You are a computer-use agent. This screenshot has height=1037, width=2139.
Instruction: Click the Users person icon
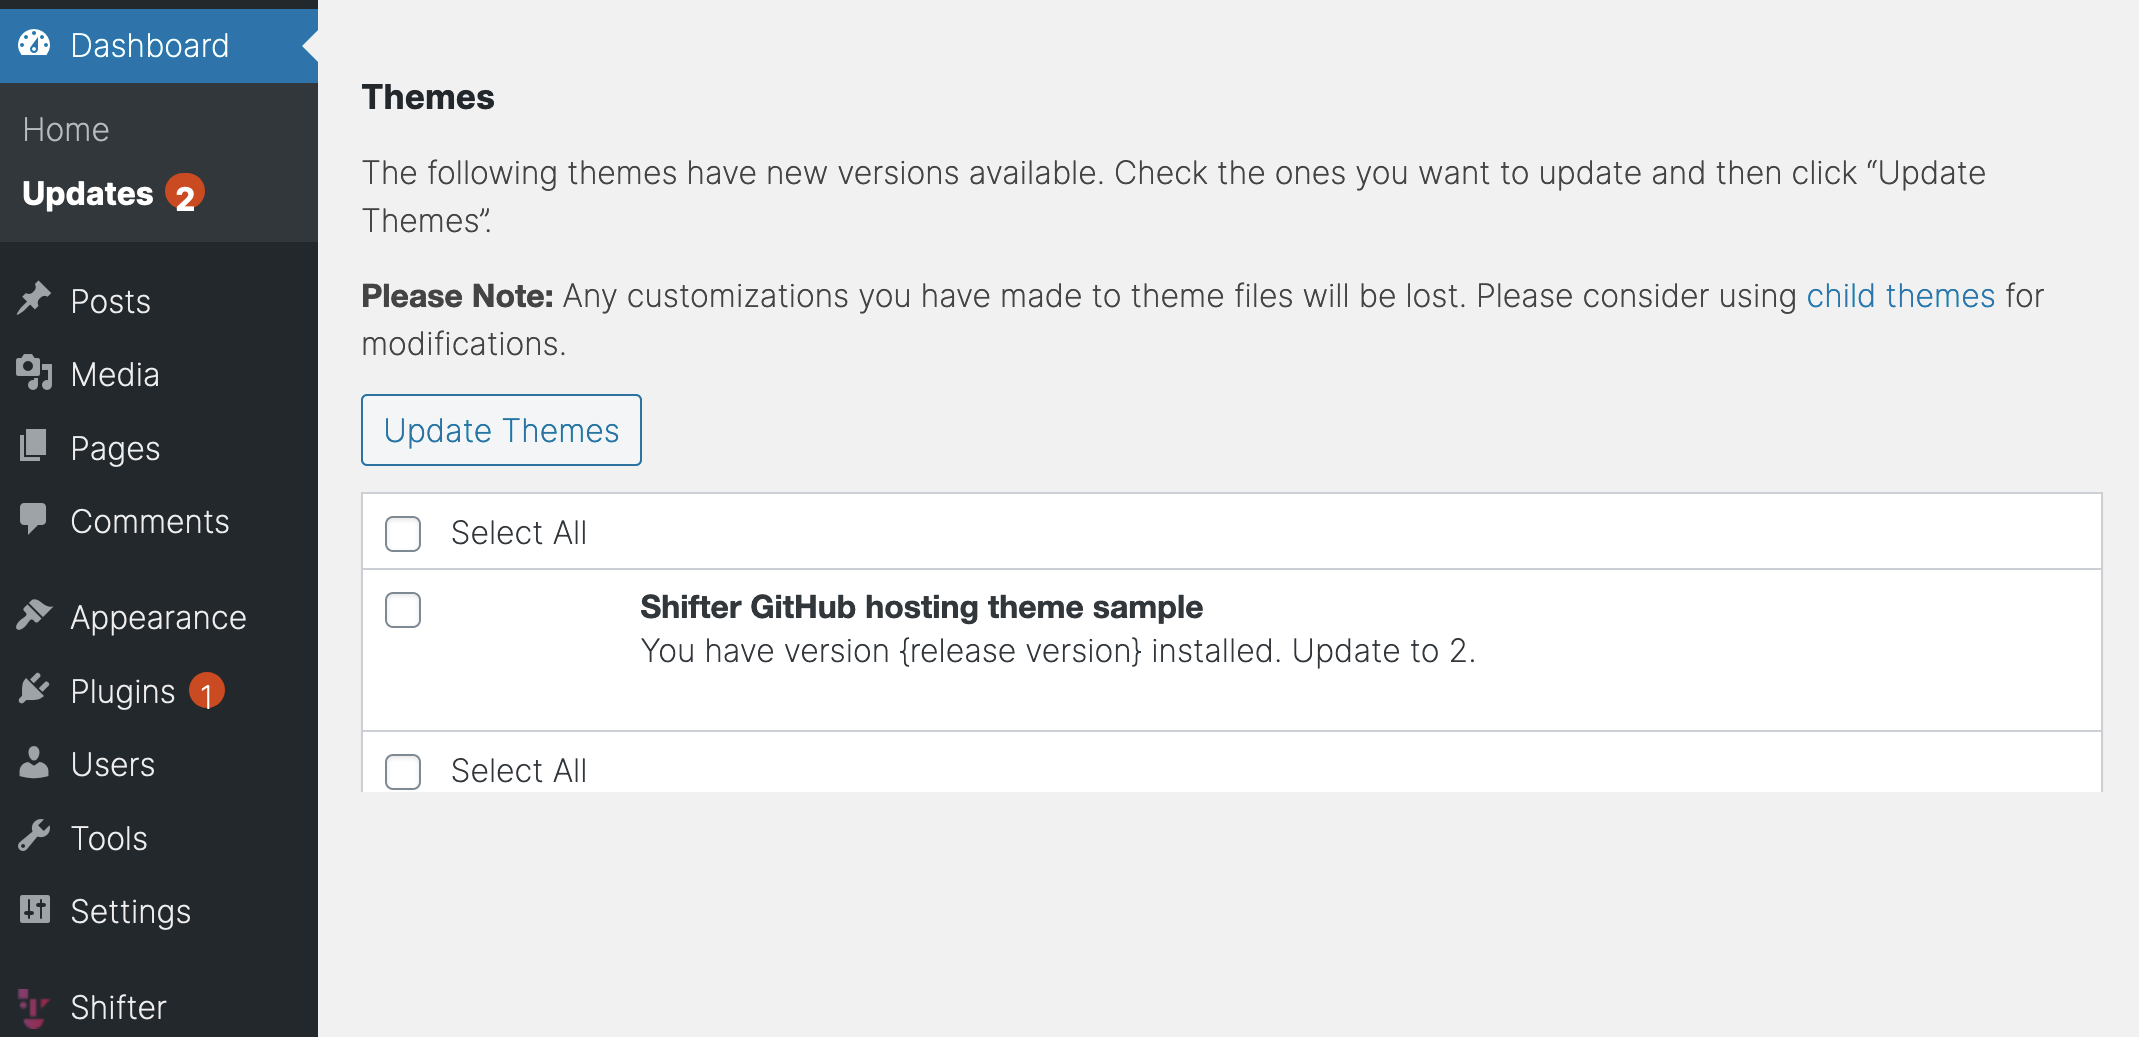click(x=34, y=762)
